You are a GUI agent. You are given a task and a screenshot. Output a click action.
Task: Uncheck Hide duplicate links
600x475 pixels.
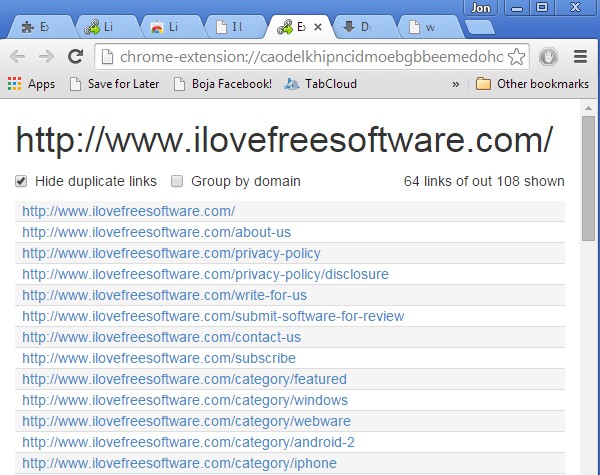point(21,181)
